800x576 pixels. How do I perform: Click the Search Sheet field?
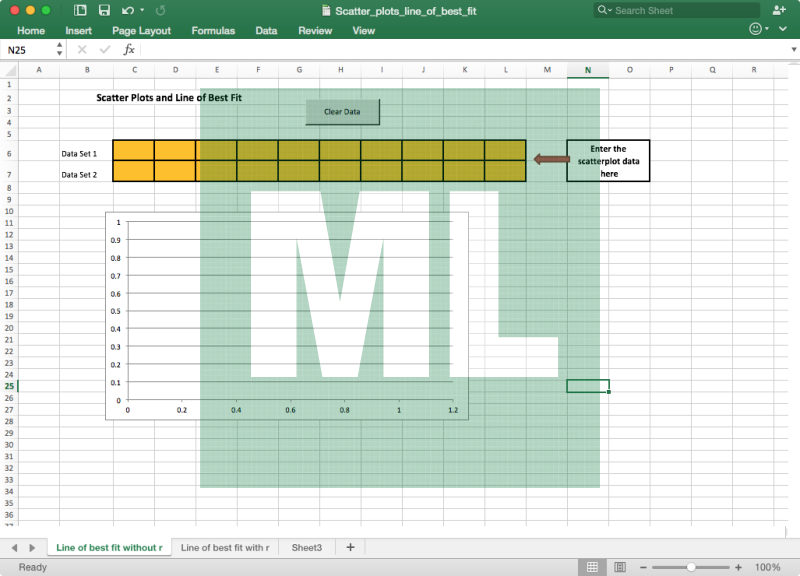680,10
